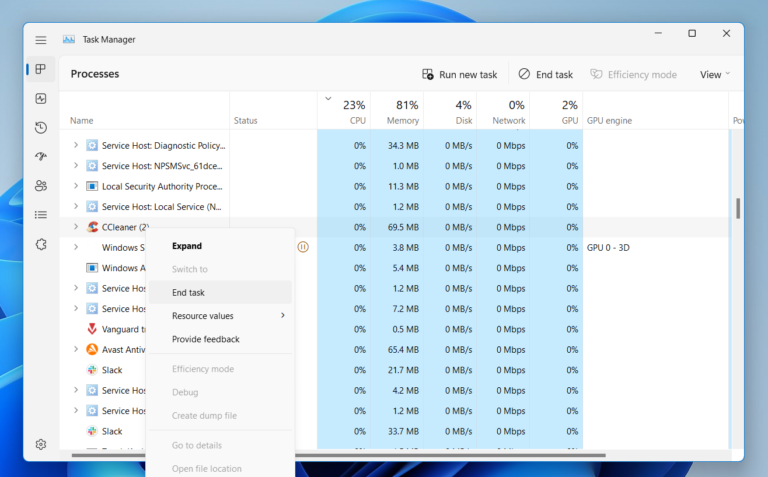
Task: Select Provide feedback in context menu
Action: click(x=220, y=339)
